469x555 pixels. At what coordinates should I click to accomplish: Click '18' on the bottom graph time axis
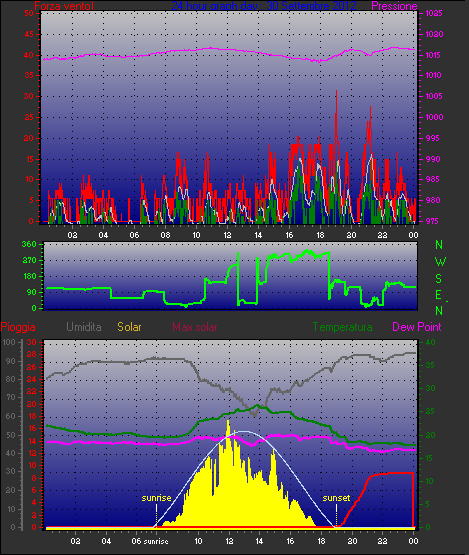(x=321, y=541)
